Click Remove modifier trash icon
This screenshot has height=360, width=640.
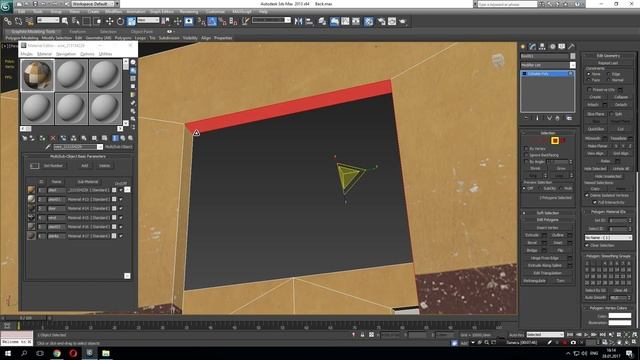558,118
